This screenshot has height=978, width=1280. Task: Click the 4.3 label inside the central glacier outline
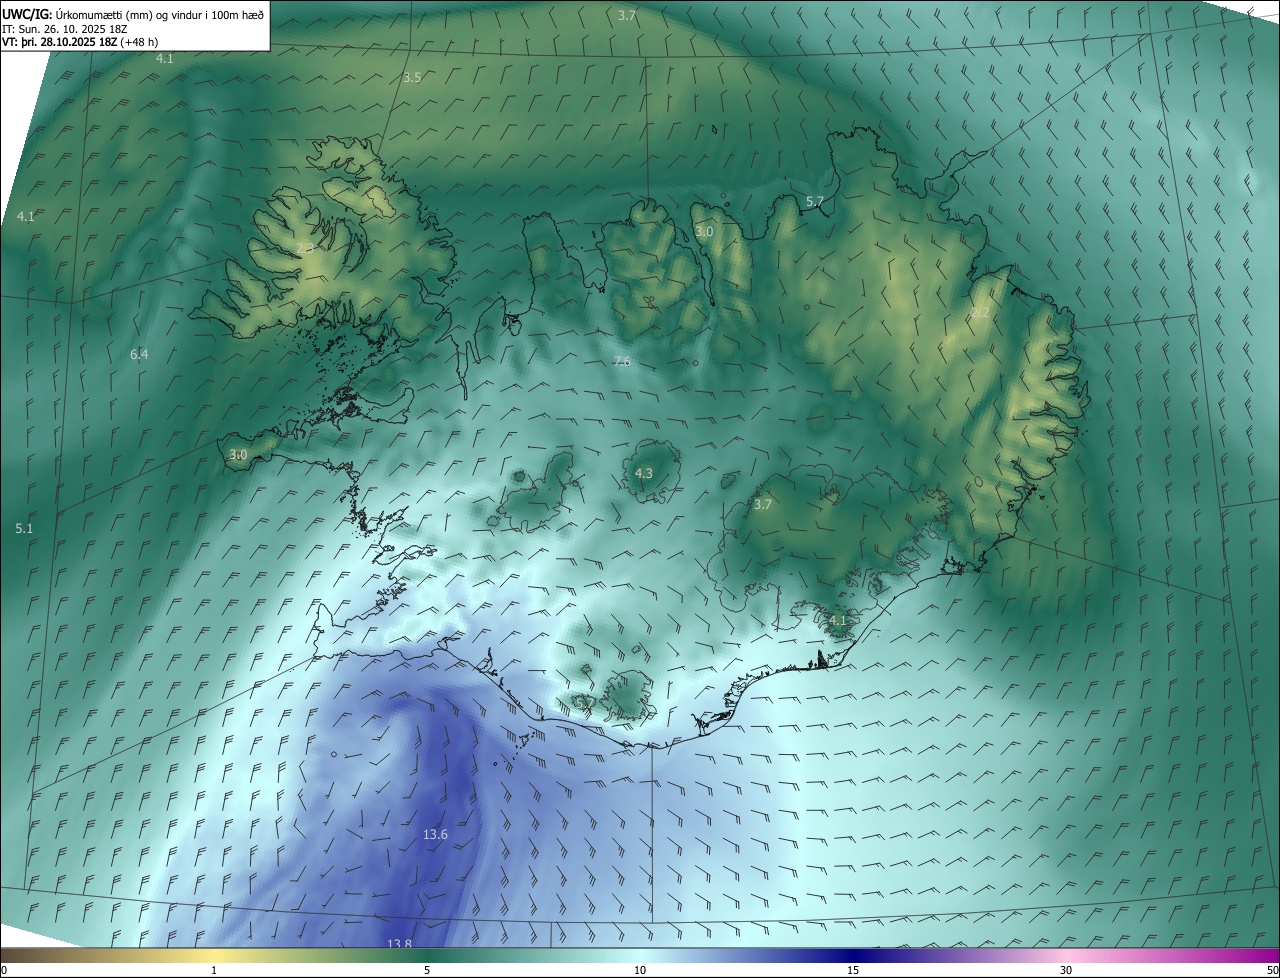pos(644,473)
